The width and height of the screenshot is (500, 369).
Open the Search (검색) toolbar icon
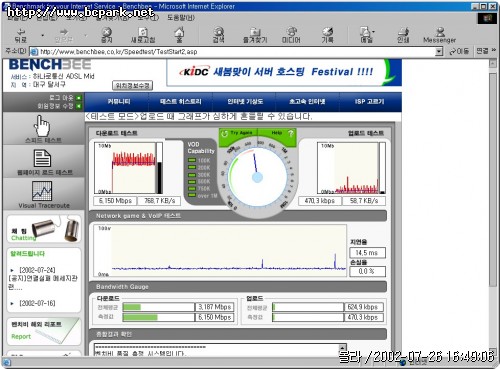(x=219, y=35)
